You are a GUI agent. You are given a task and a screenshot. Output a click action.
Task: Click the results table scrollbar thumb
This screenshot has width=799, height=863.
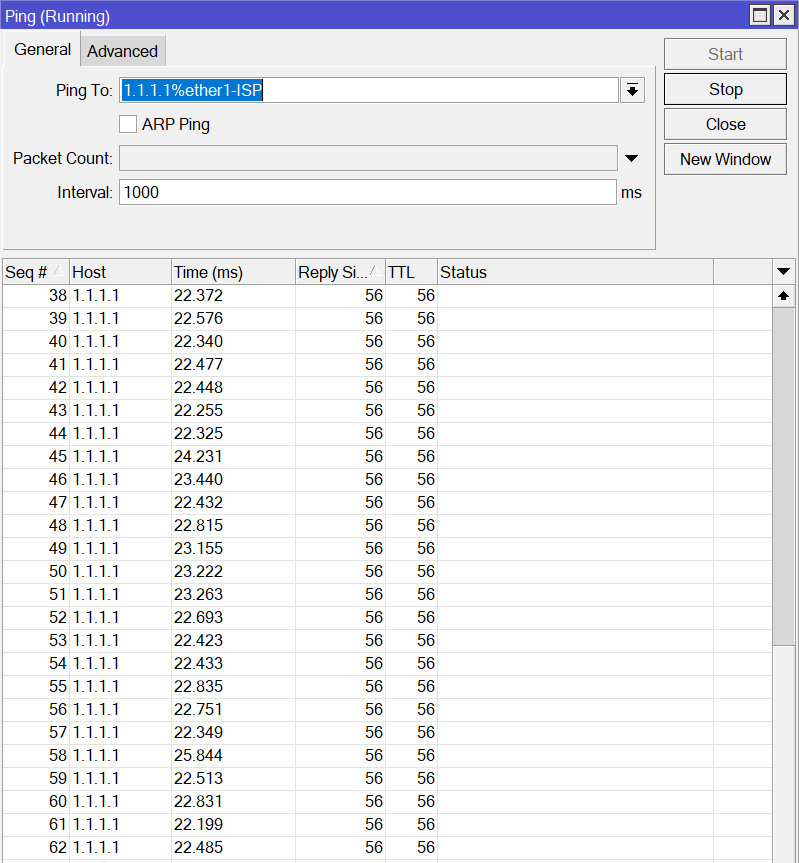784,476
